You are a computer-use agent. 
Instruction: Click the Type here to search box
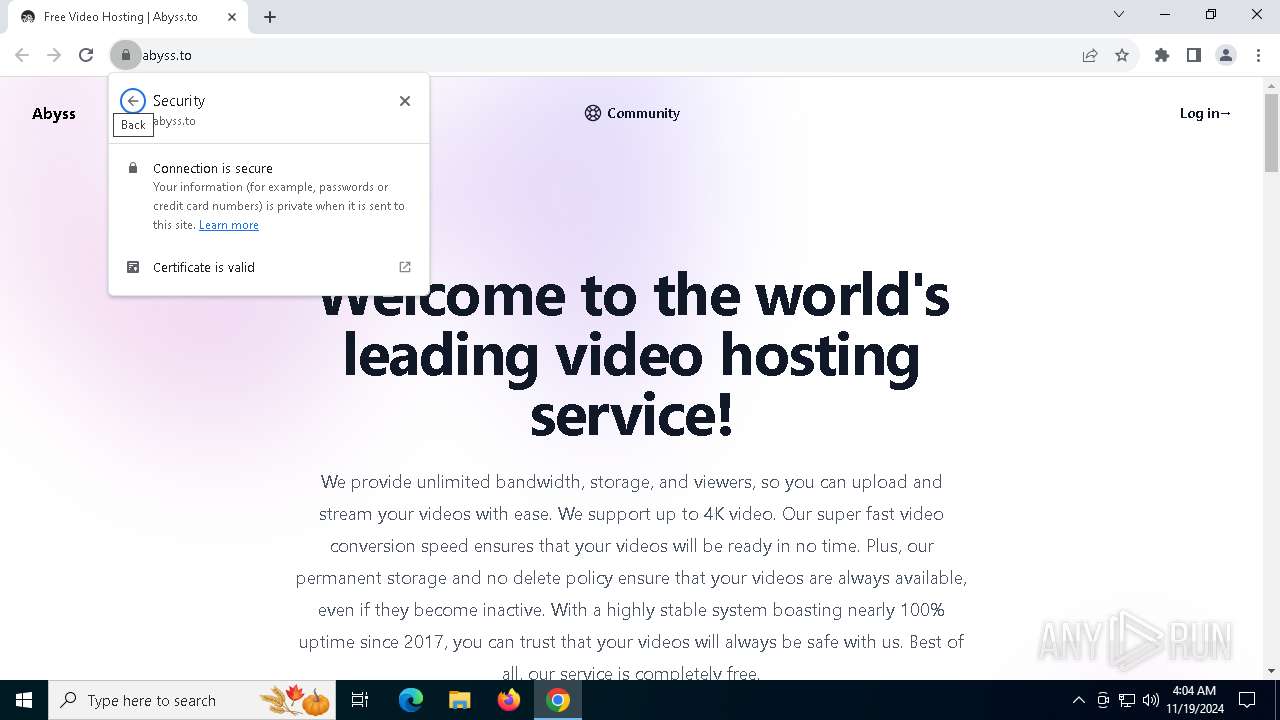(x=192, y=700)
